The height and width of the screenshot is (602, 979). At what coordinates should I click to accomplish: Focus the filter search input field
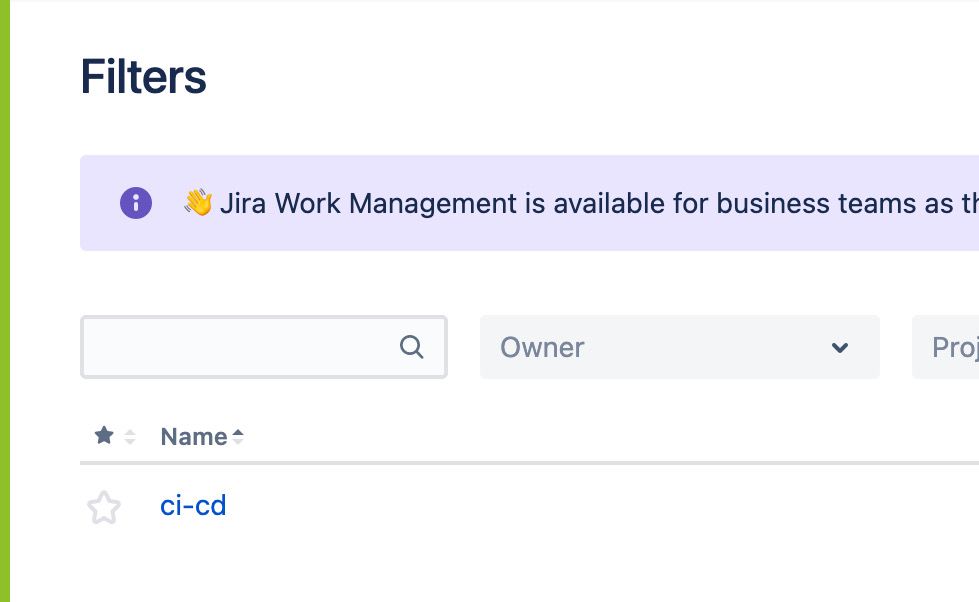tap(263, 347)
